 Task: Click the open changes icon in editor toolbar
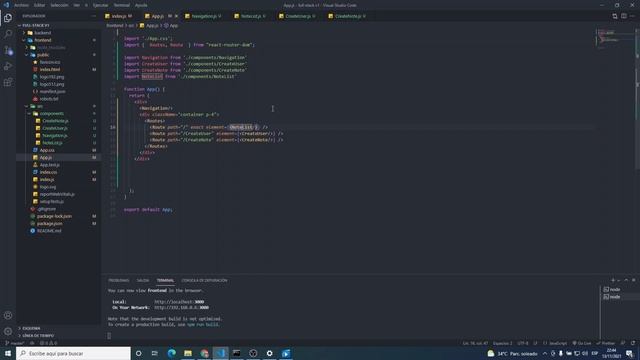tap(615, 16)
